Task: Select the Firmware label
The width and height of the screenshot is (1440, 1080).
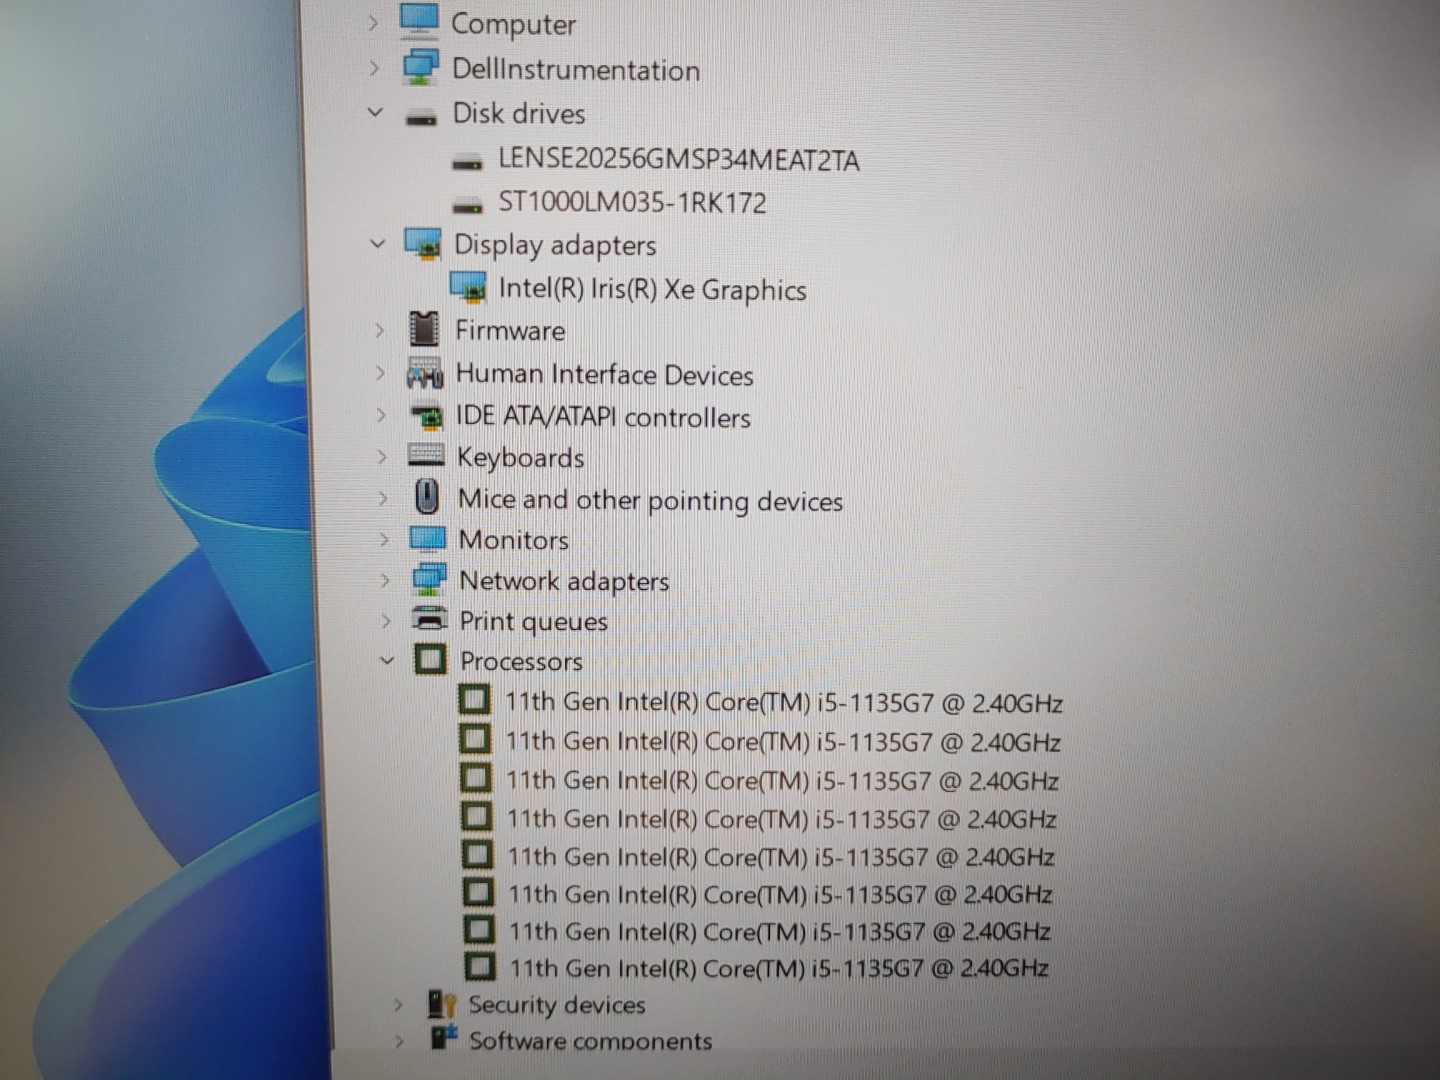Action: click(510, 330)
